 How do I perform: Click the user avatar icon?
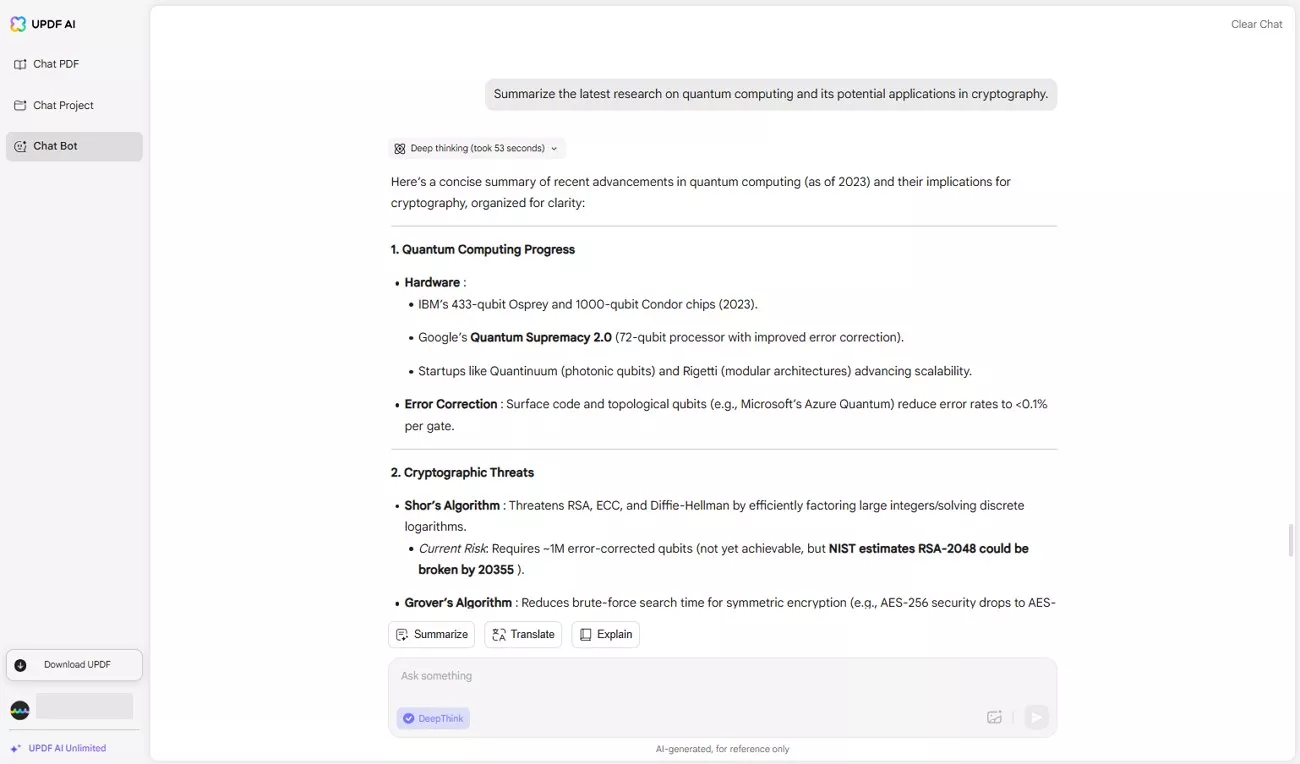[x=20, y=710]
